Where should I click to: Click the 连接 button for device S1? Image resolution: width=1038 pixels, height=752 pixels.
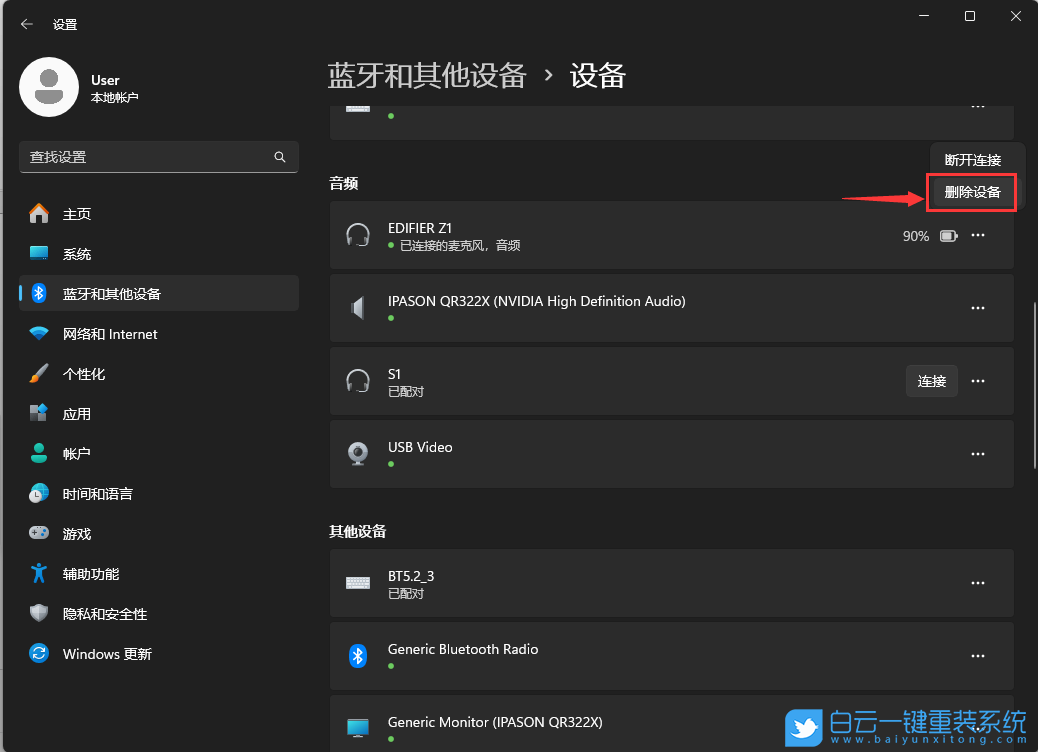coord(931,380)
